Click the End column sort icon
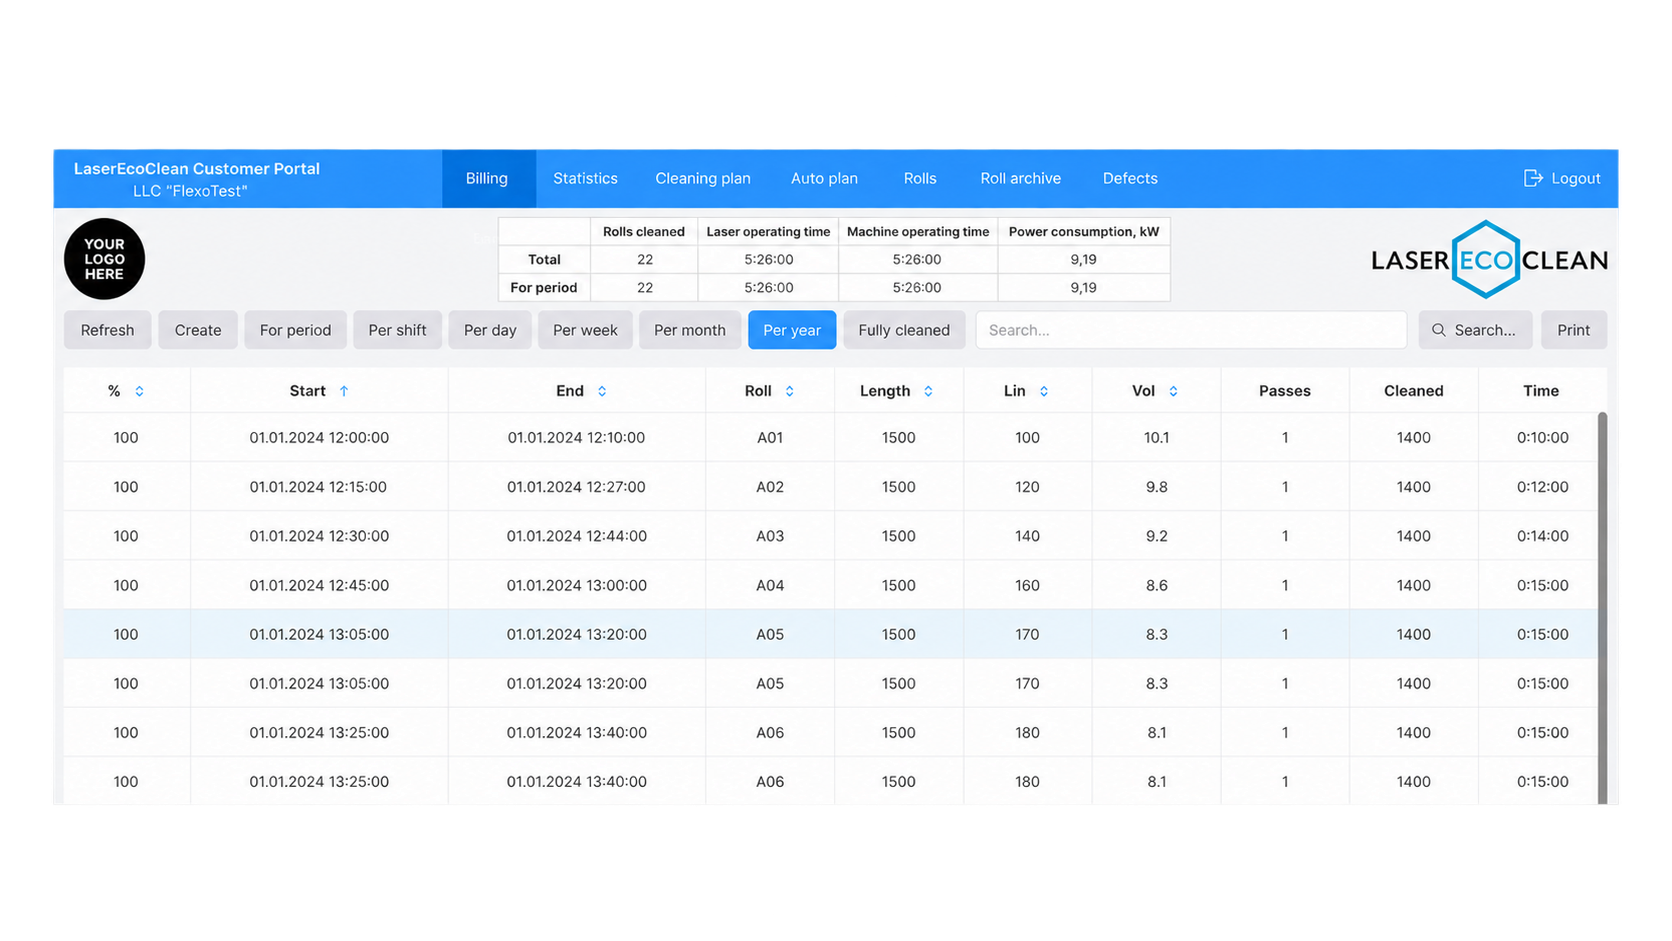 pyautogui.click(x=602, y=391)
